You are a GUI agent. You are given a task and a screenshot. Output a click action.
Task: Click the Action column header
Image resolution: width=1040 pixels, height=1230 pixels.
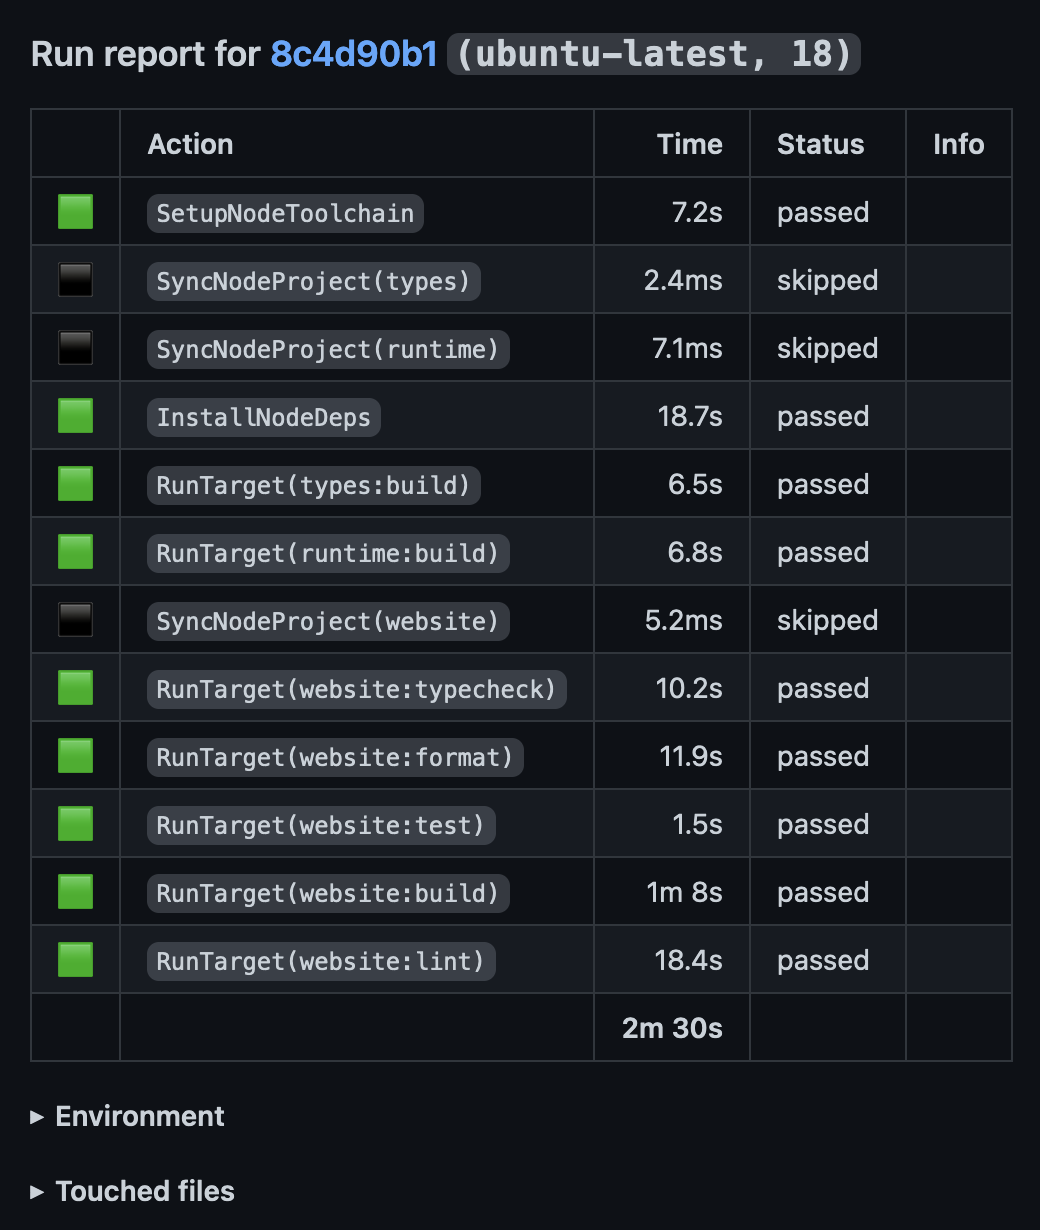(190, 144)
